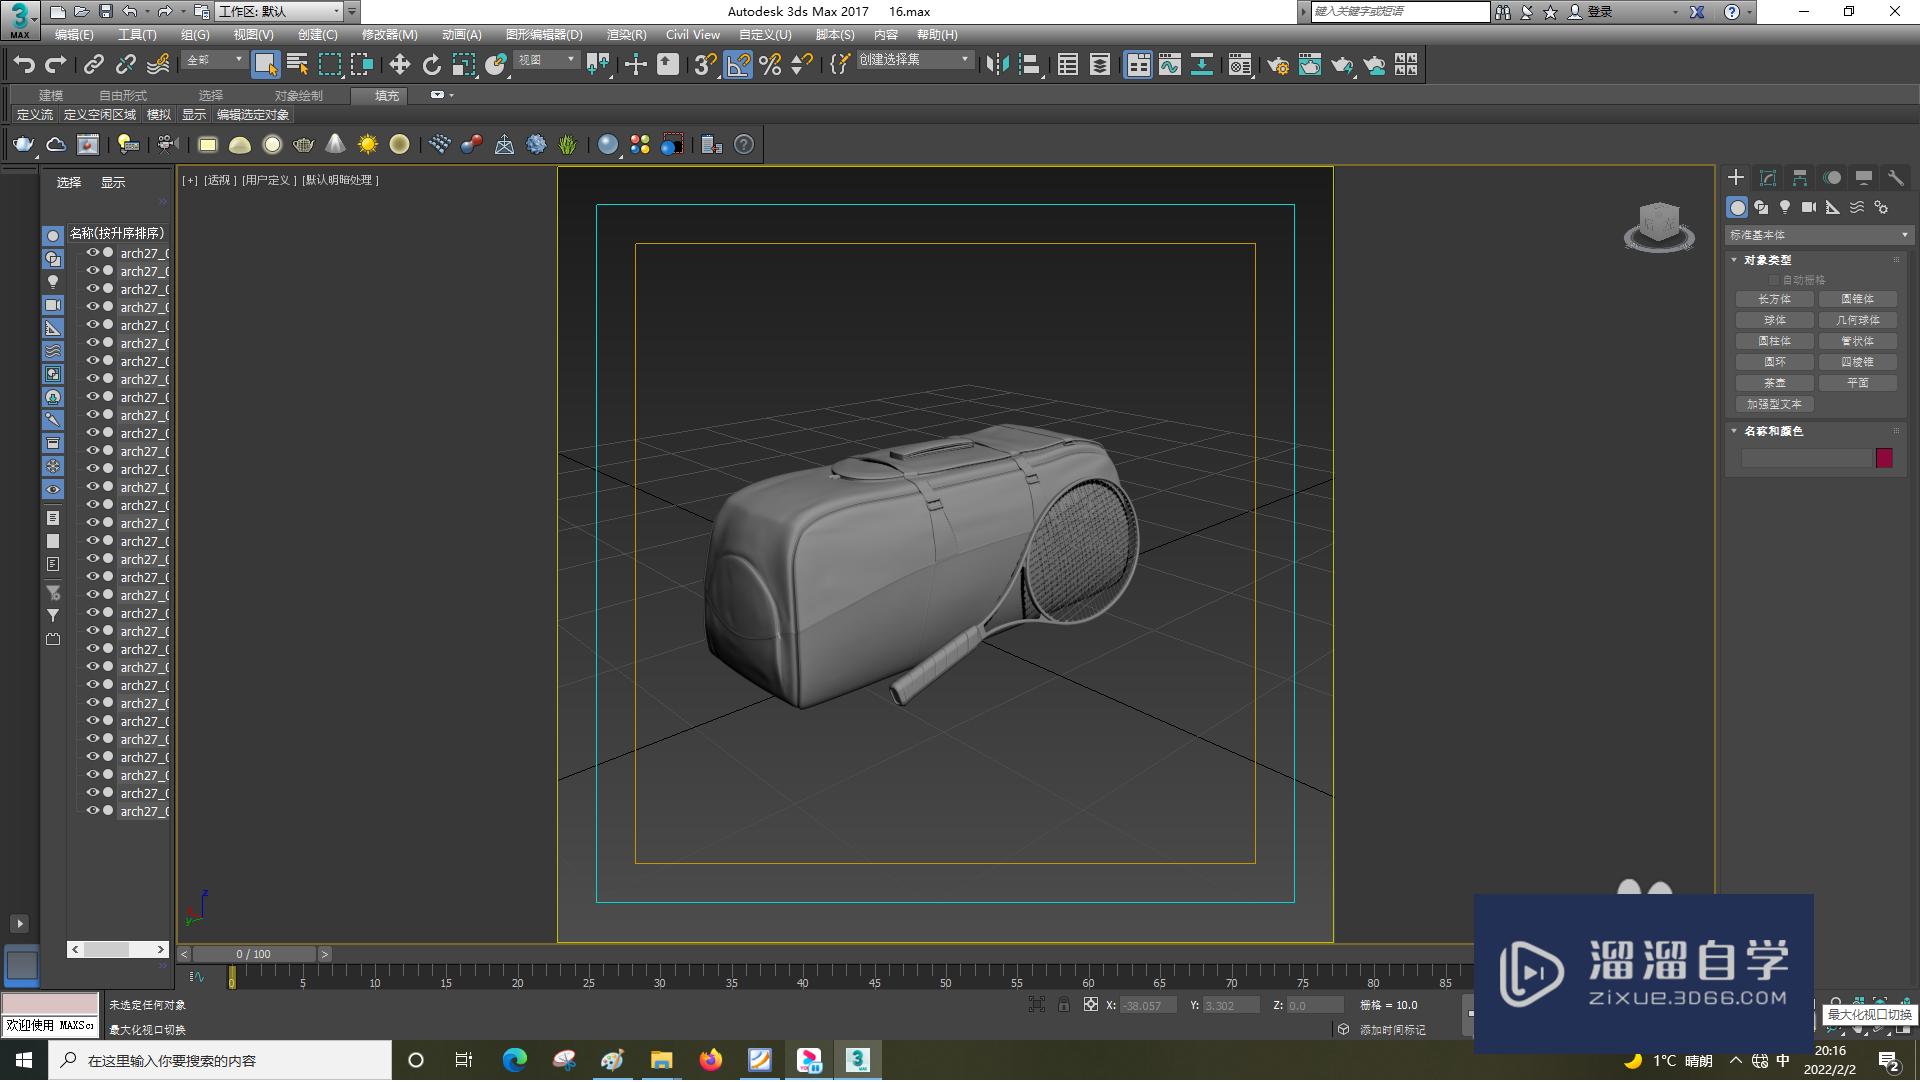1920x1082 pixels.
Task: Switch to the Modify command panel tab
Action: 1768,178
